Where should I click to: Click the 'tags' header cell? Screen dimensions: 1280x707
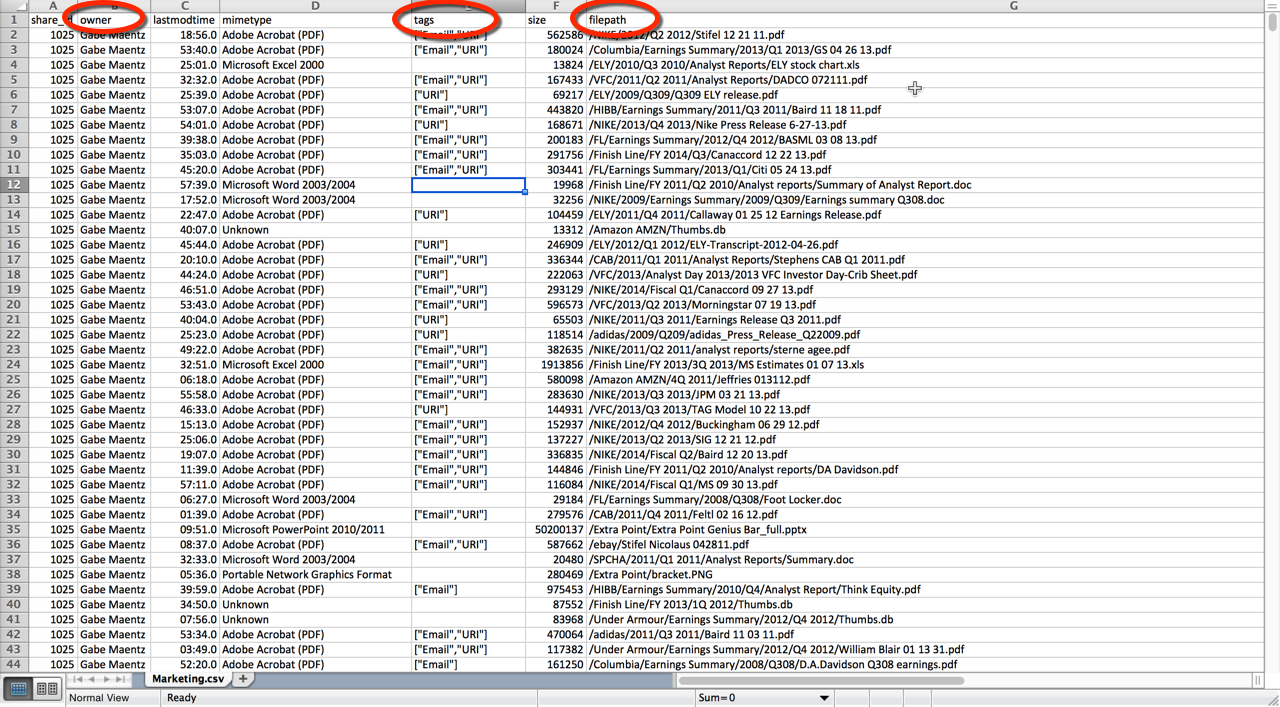[x=468, y=20]
